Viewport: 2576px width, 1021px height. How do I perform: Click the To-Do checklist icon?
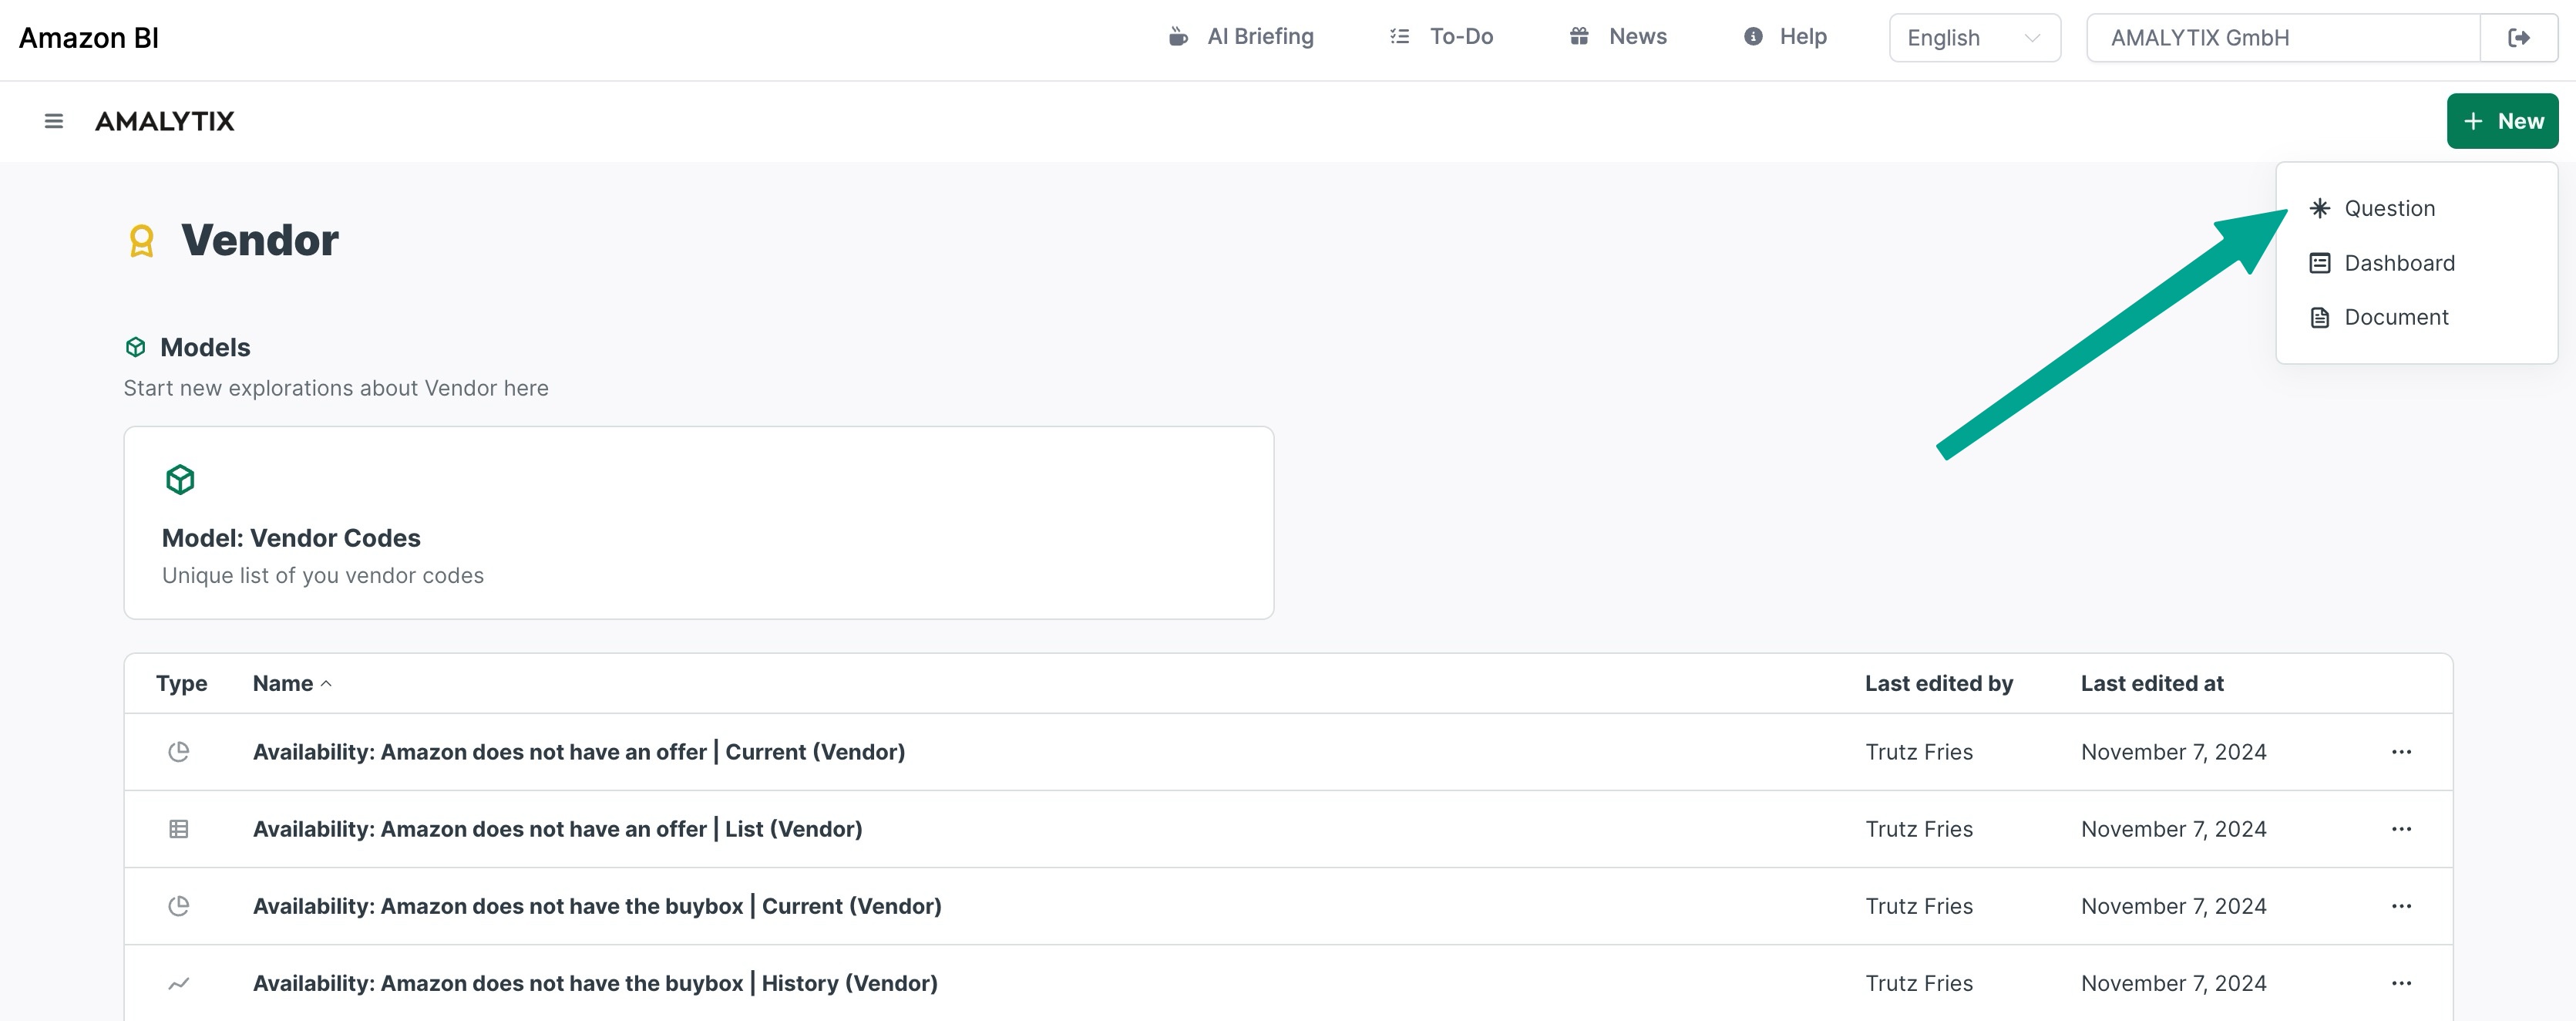click(1399, 37)
